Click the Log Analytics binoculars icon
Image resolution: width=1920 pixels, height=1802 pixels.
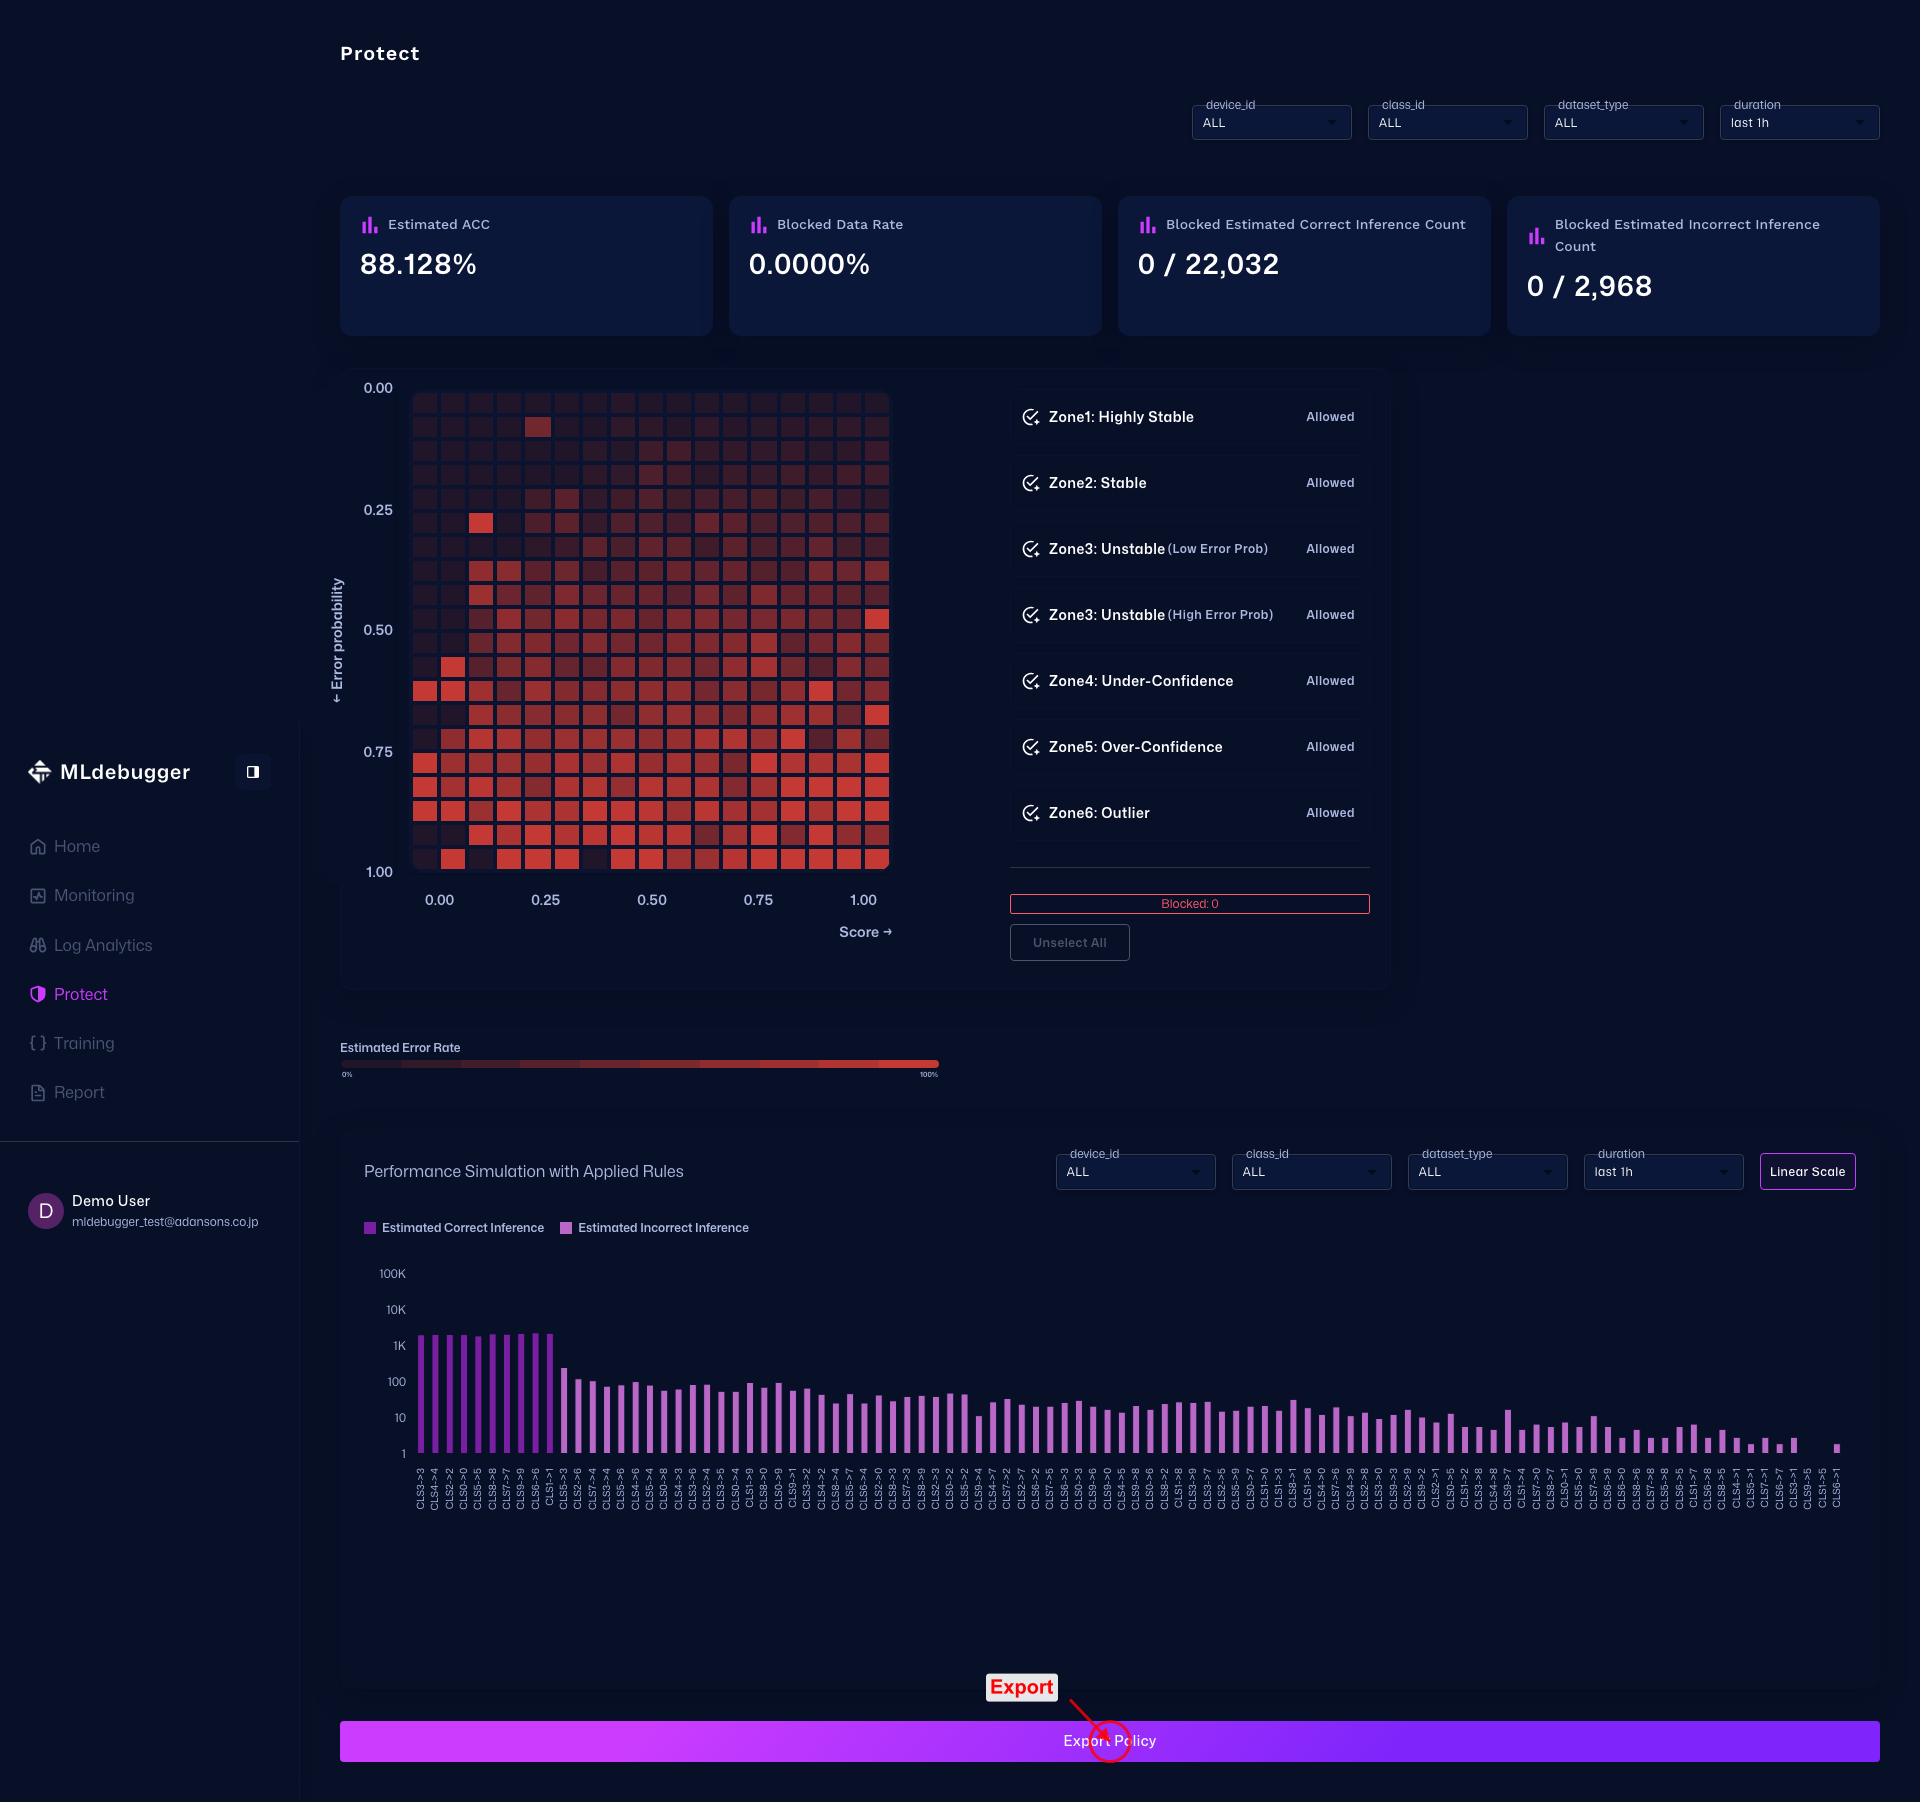[38, 945]
